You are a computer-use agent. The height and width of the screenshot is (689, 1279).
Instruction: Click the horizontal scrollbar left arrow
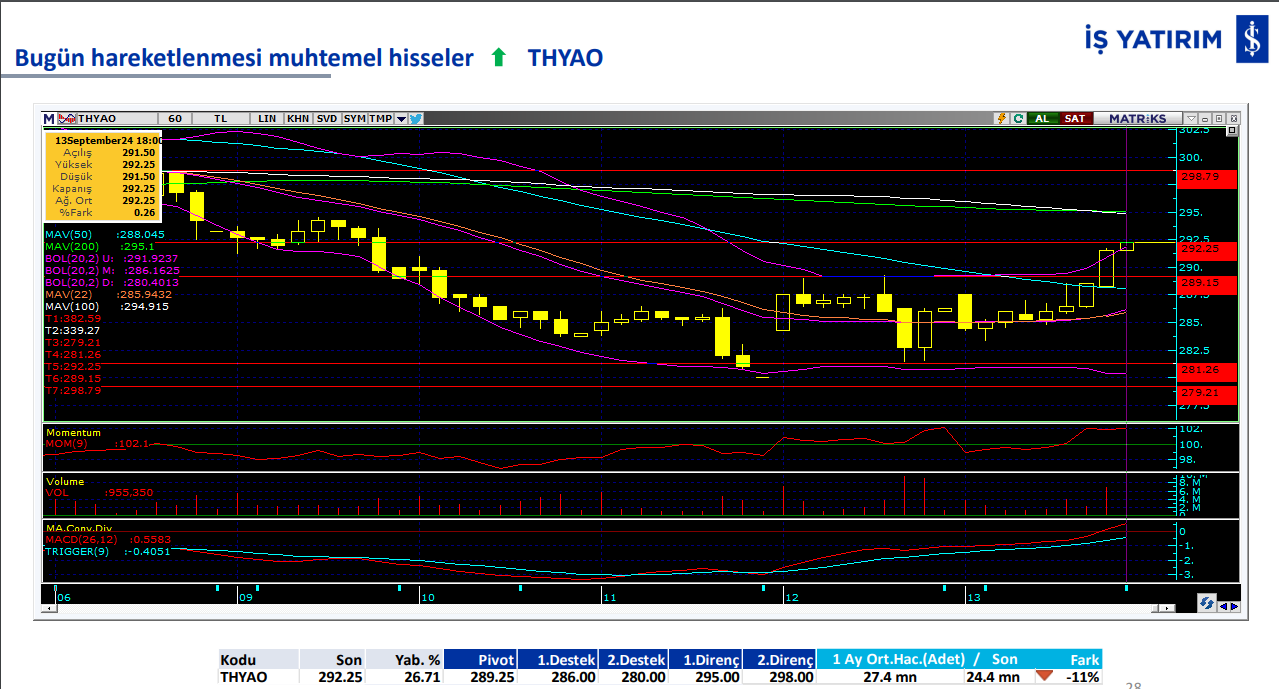point(50,606)
